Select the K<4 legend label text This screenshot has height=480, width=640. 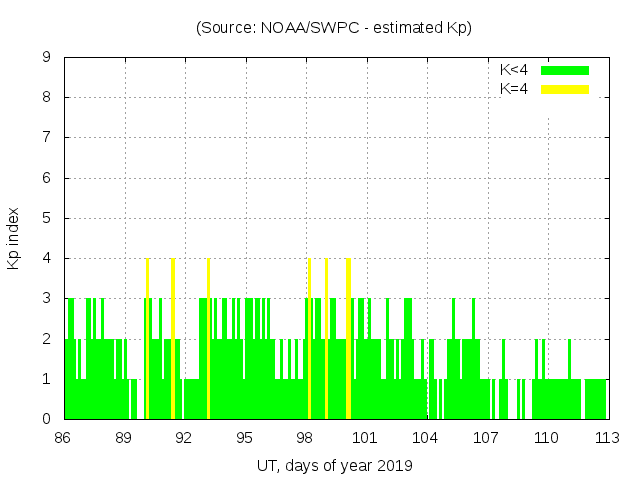tap(514, 70)
